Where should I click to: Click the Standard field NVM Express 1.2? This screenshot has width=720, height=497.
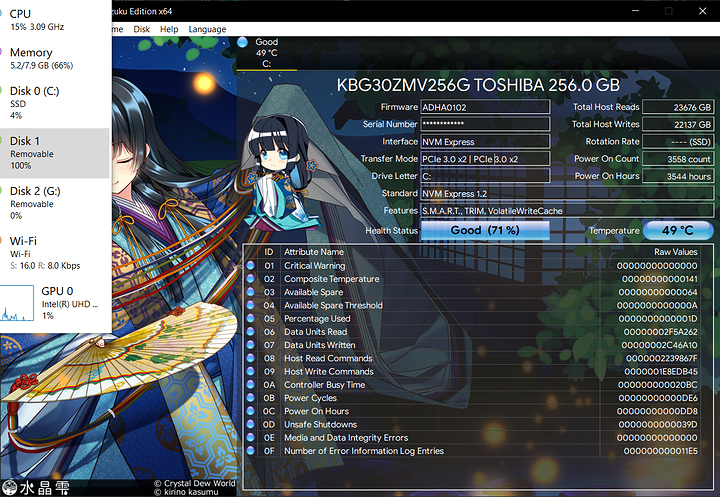coord(567,193)
